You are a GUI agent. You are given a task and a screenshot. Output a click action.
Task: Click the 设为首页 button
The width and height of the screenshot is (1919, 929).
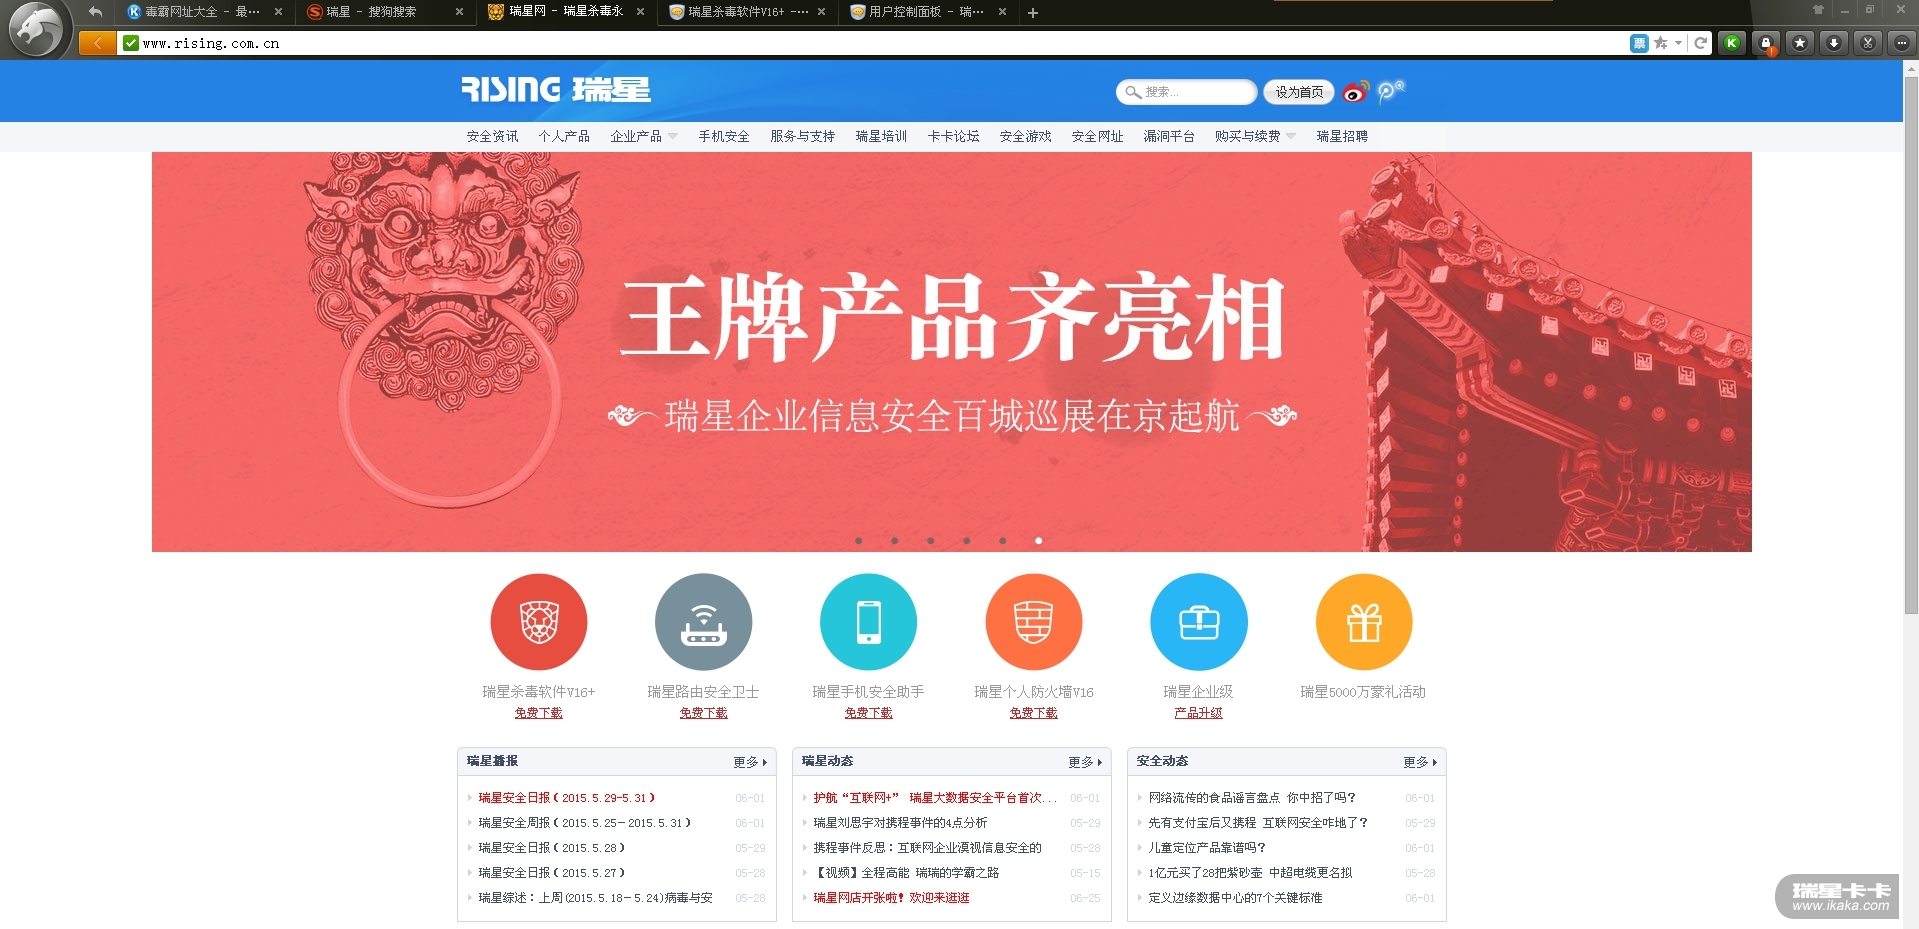[1299, 92]
